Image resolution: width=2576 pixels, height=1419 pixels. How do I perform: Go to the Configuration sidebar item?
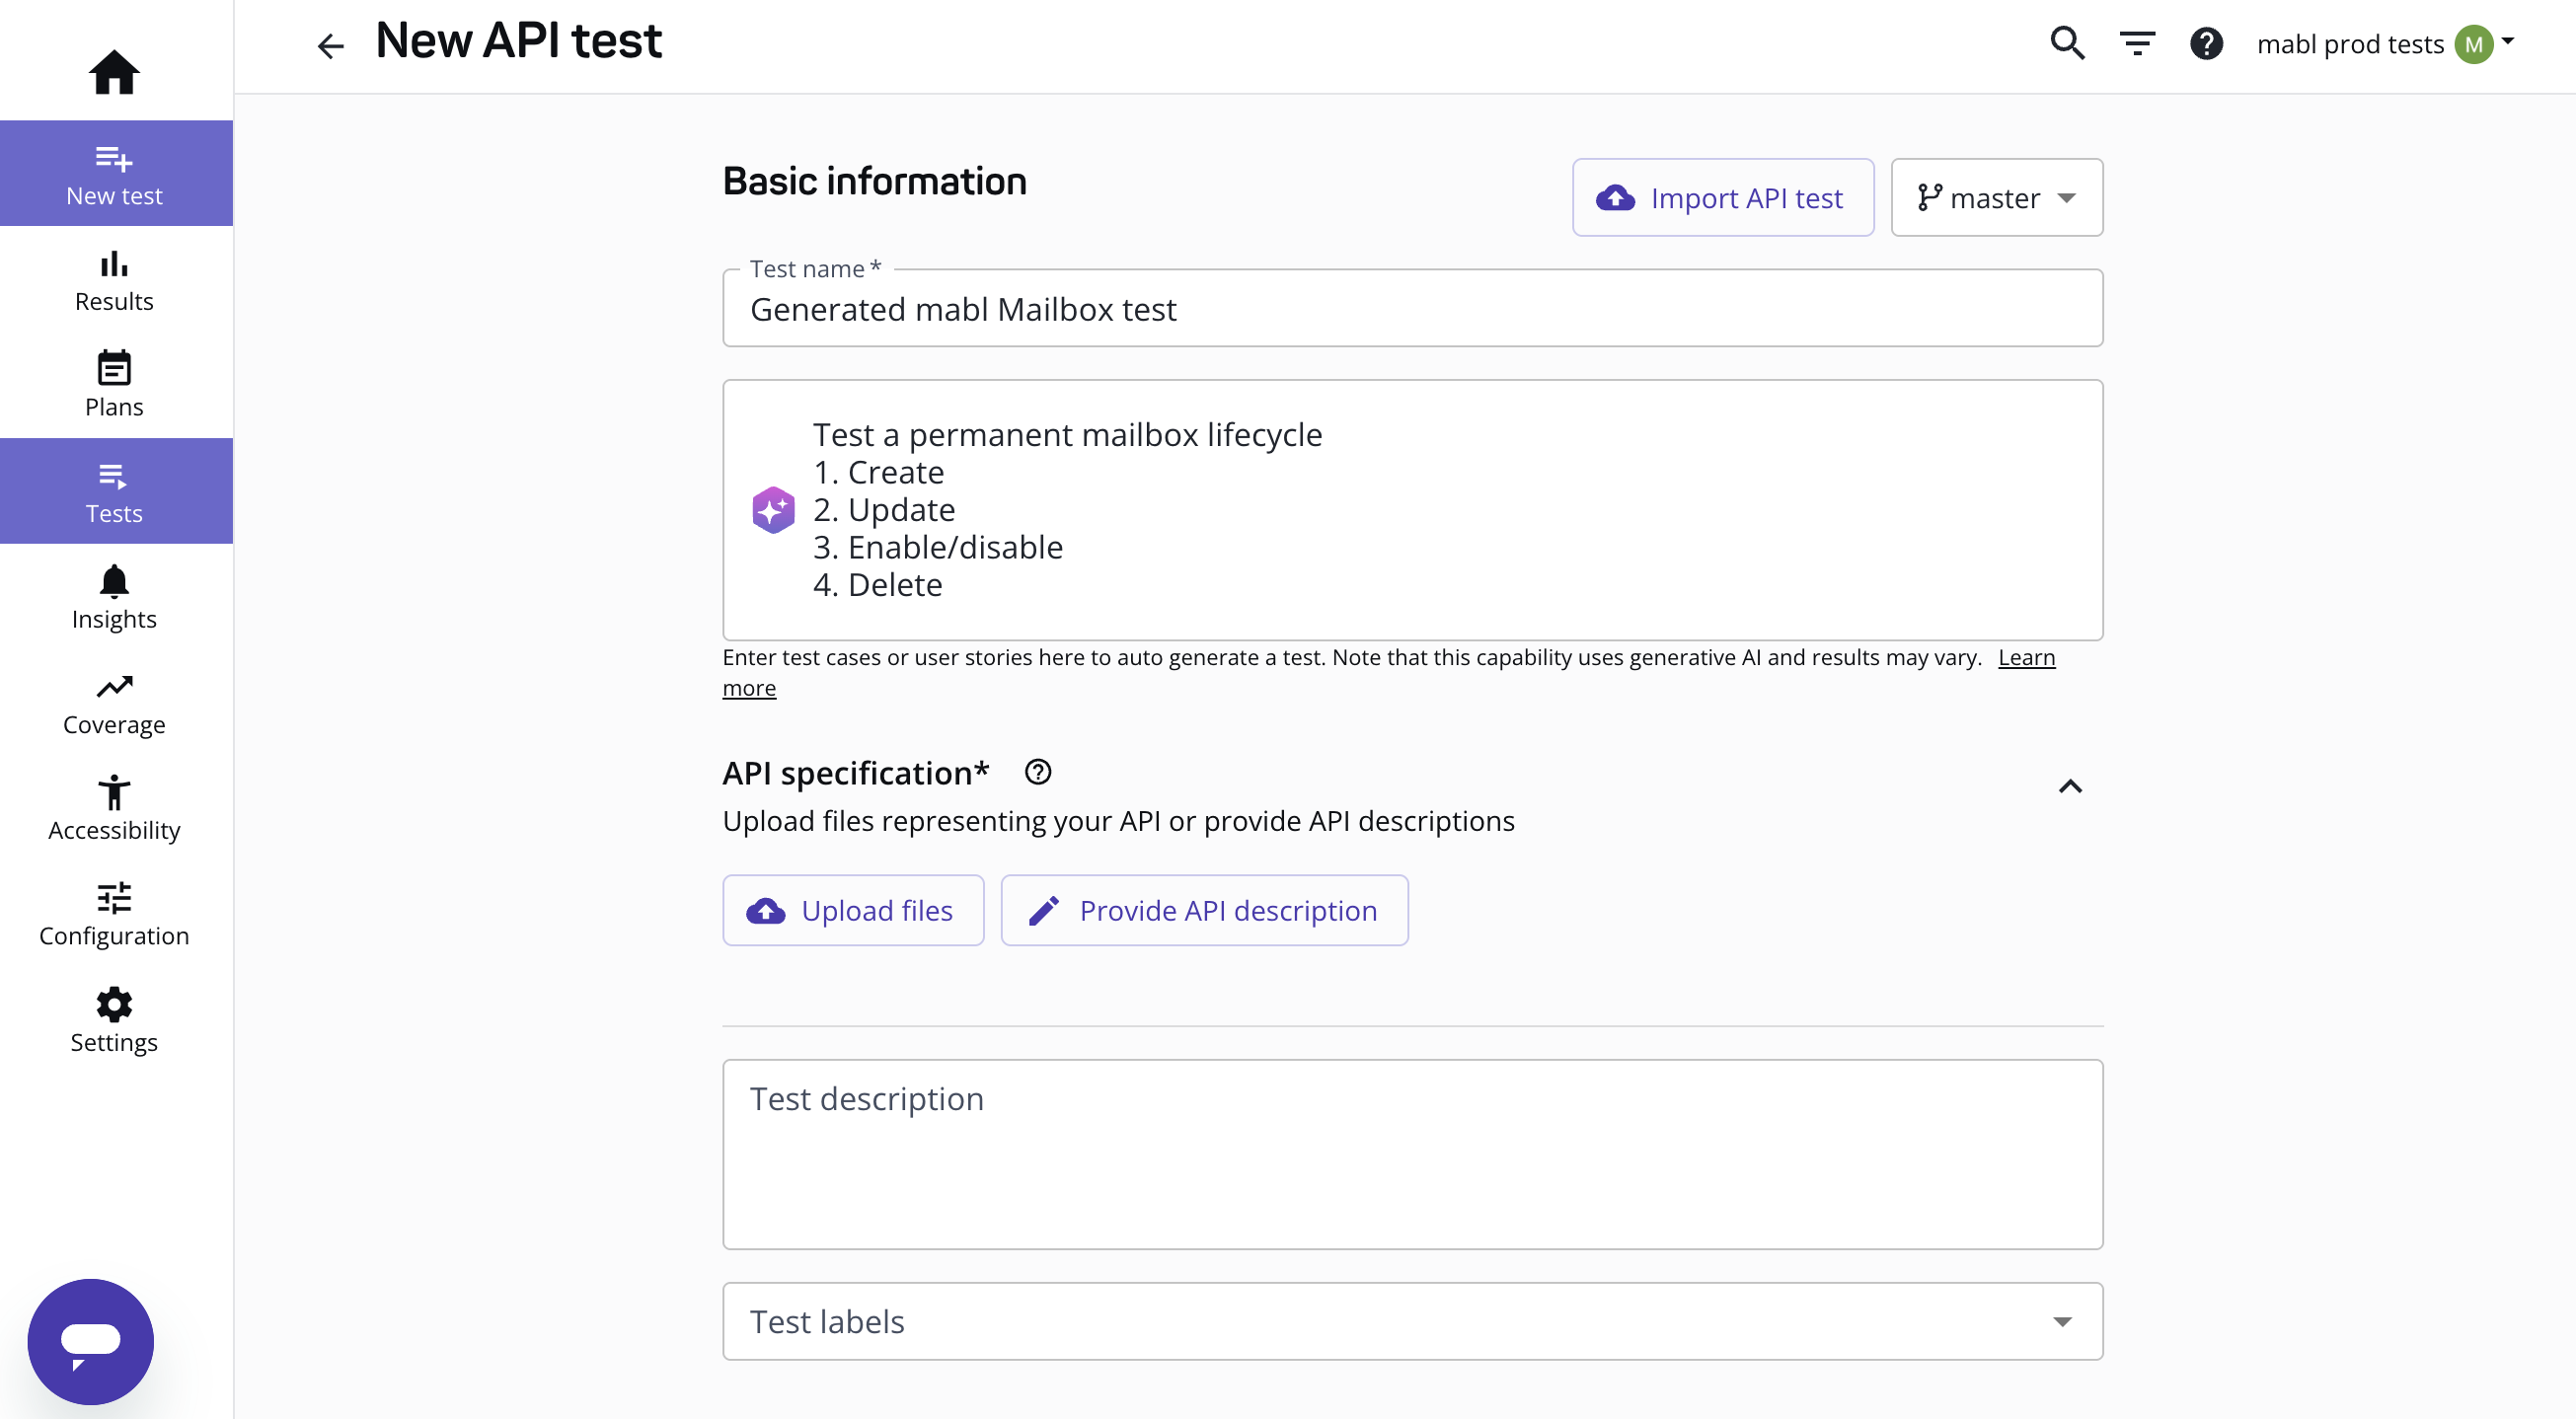click(x=114, y=914)
